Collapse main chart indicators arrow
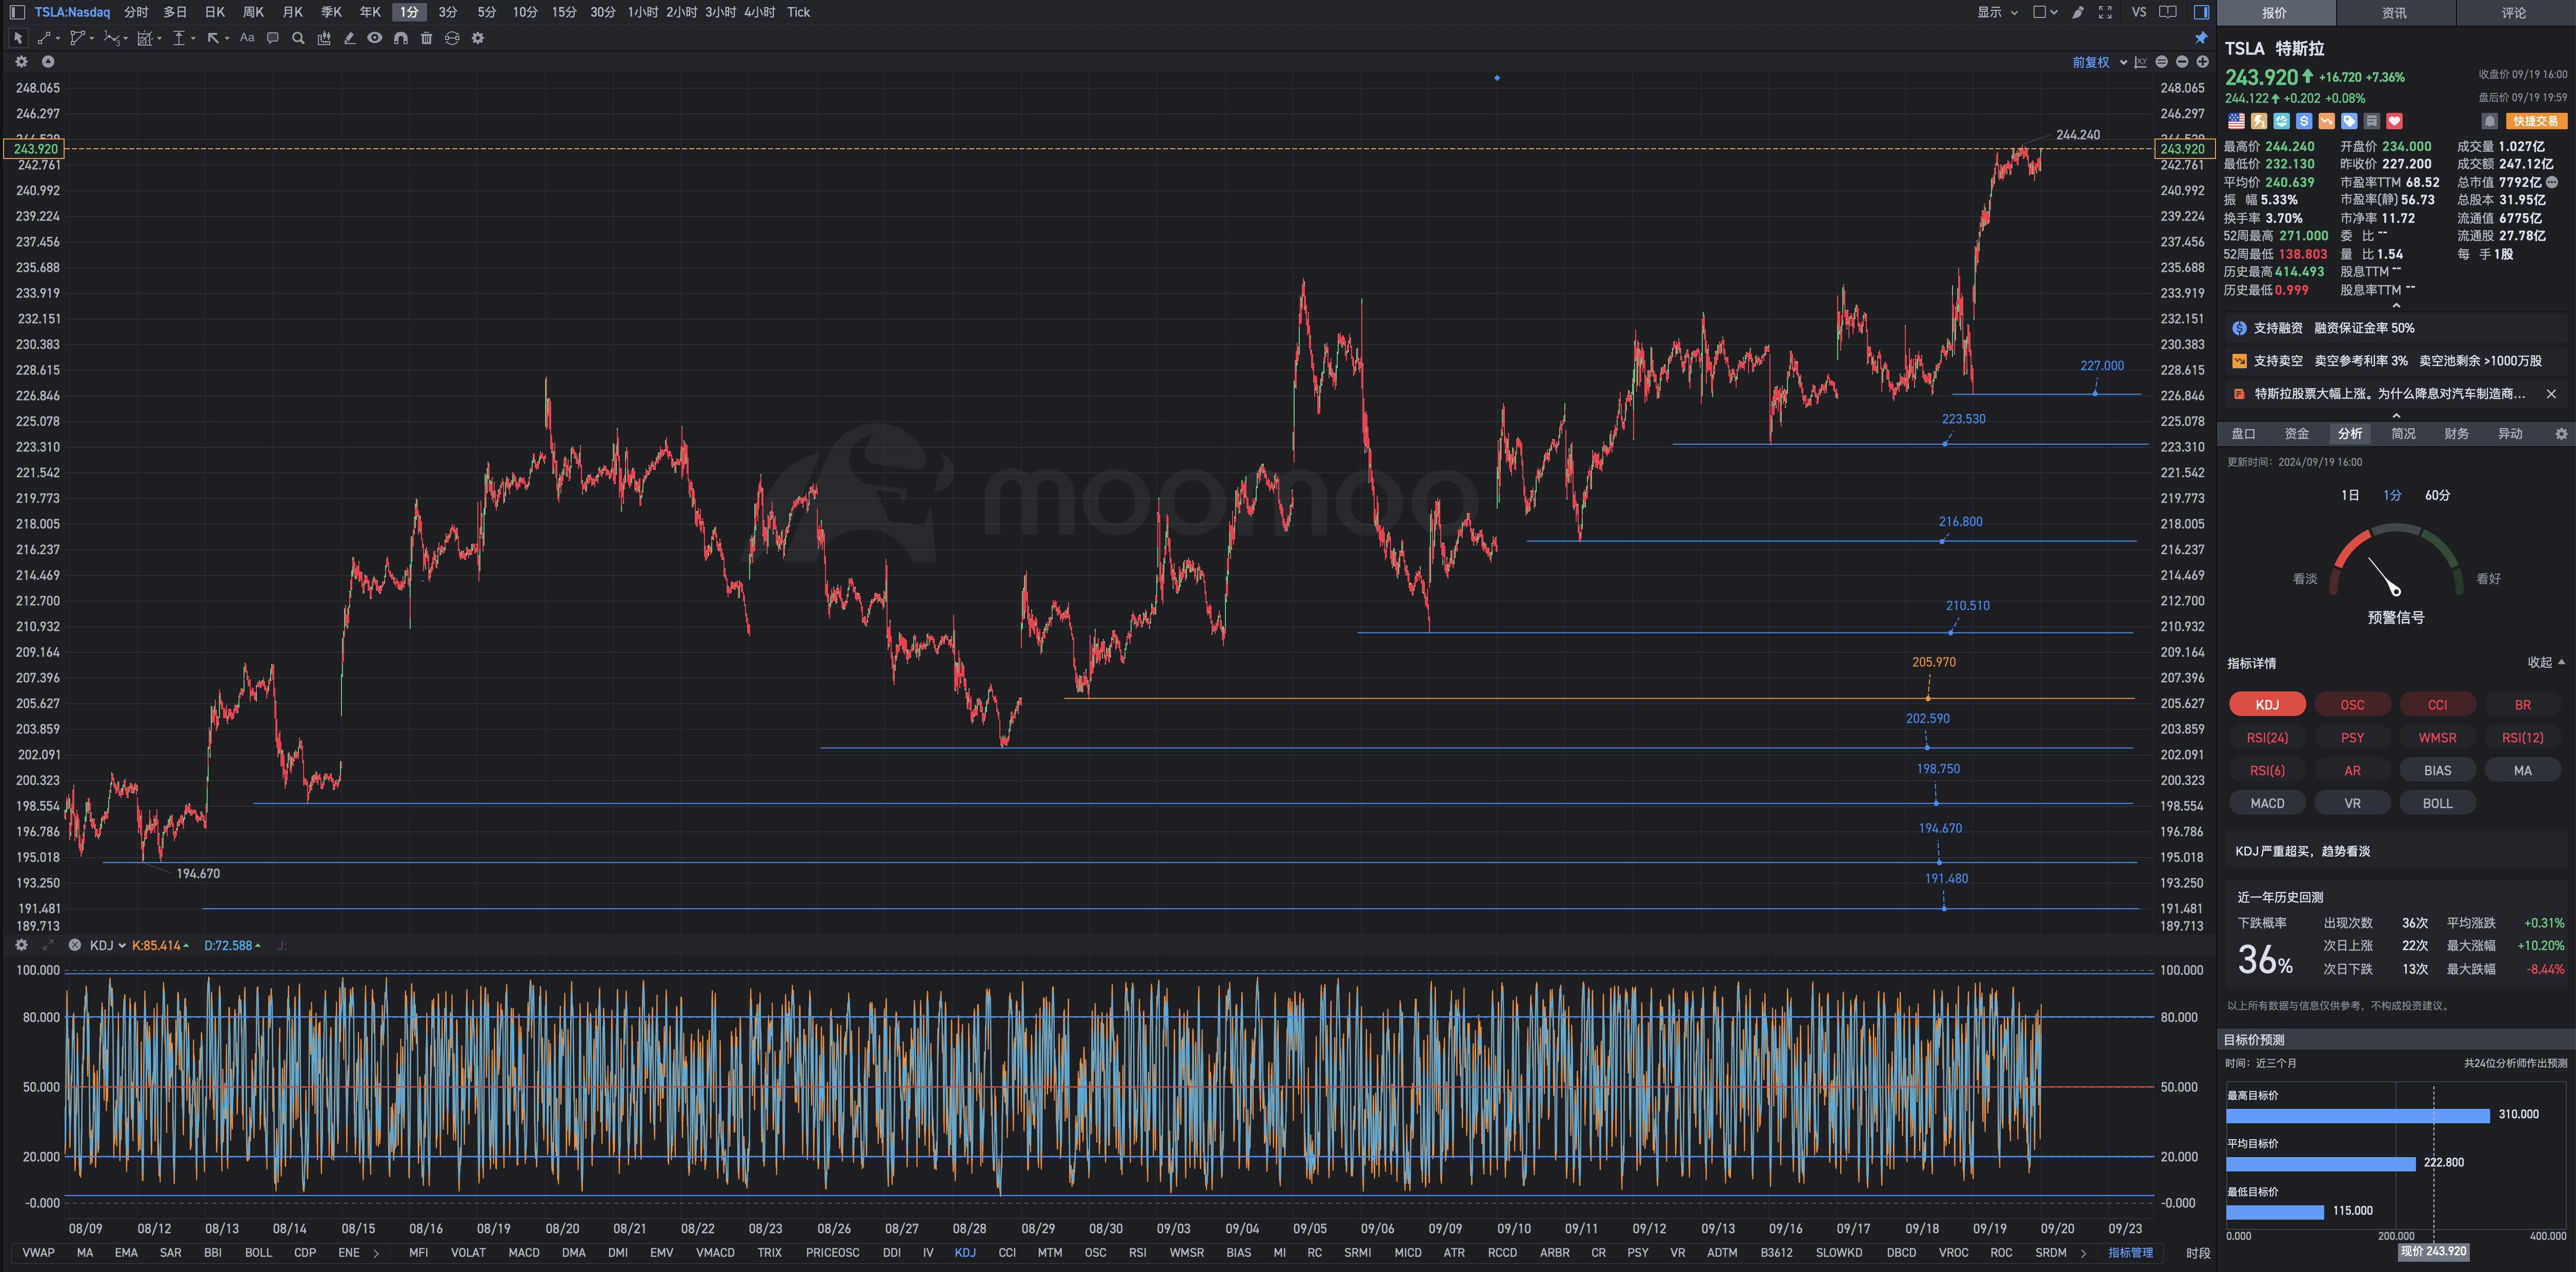2576x1272 pixels. [x=48, y=62]
